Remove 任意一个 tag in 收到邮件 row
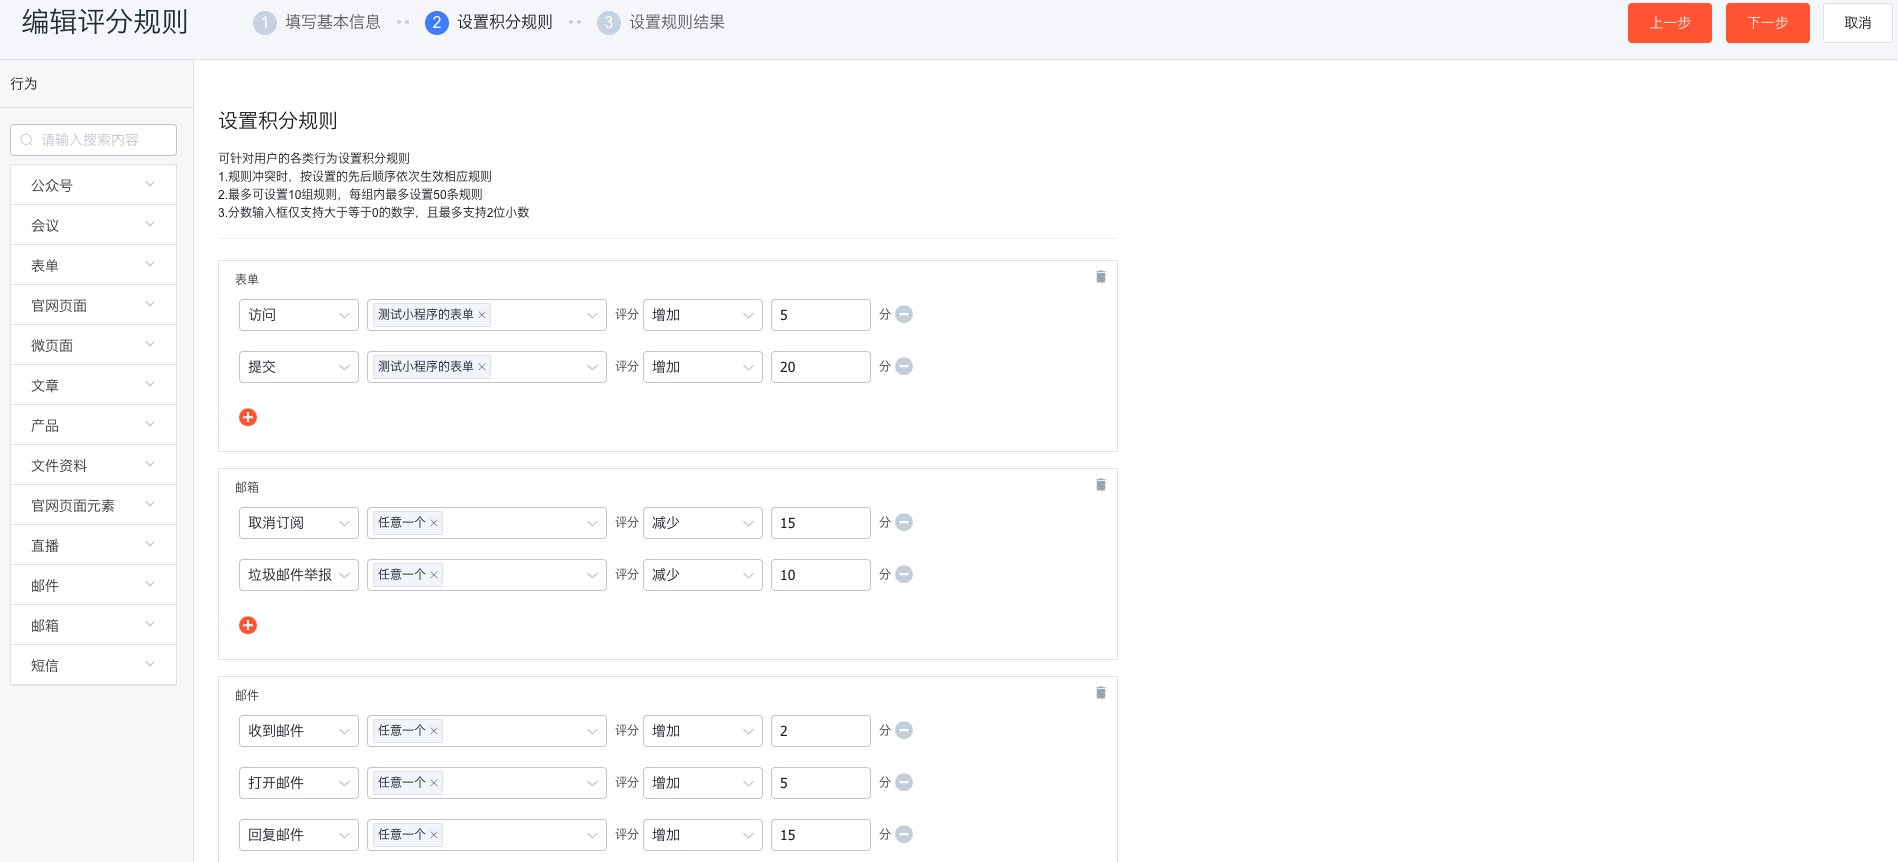The width and height of the screenshot is (1898, 862). tap(434, 731)
